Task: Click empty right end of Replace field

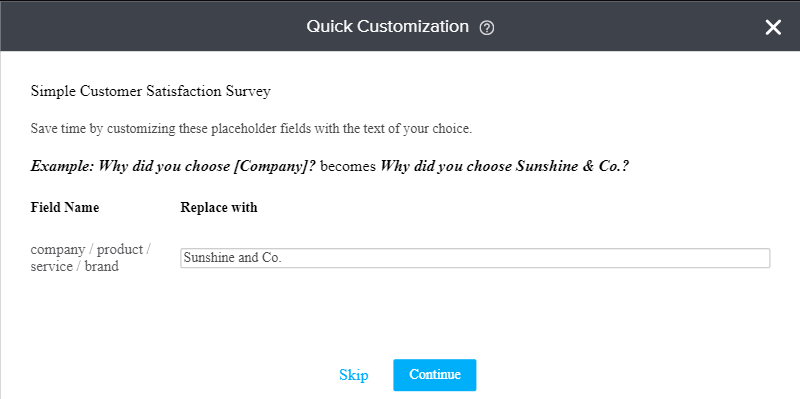Action: [714, 258]
